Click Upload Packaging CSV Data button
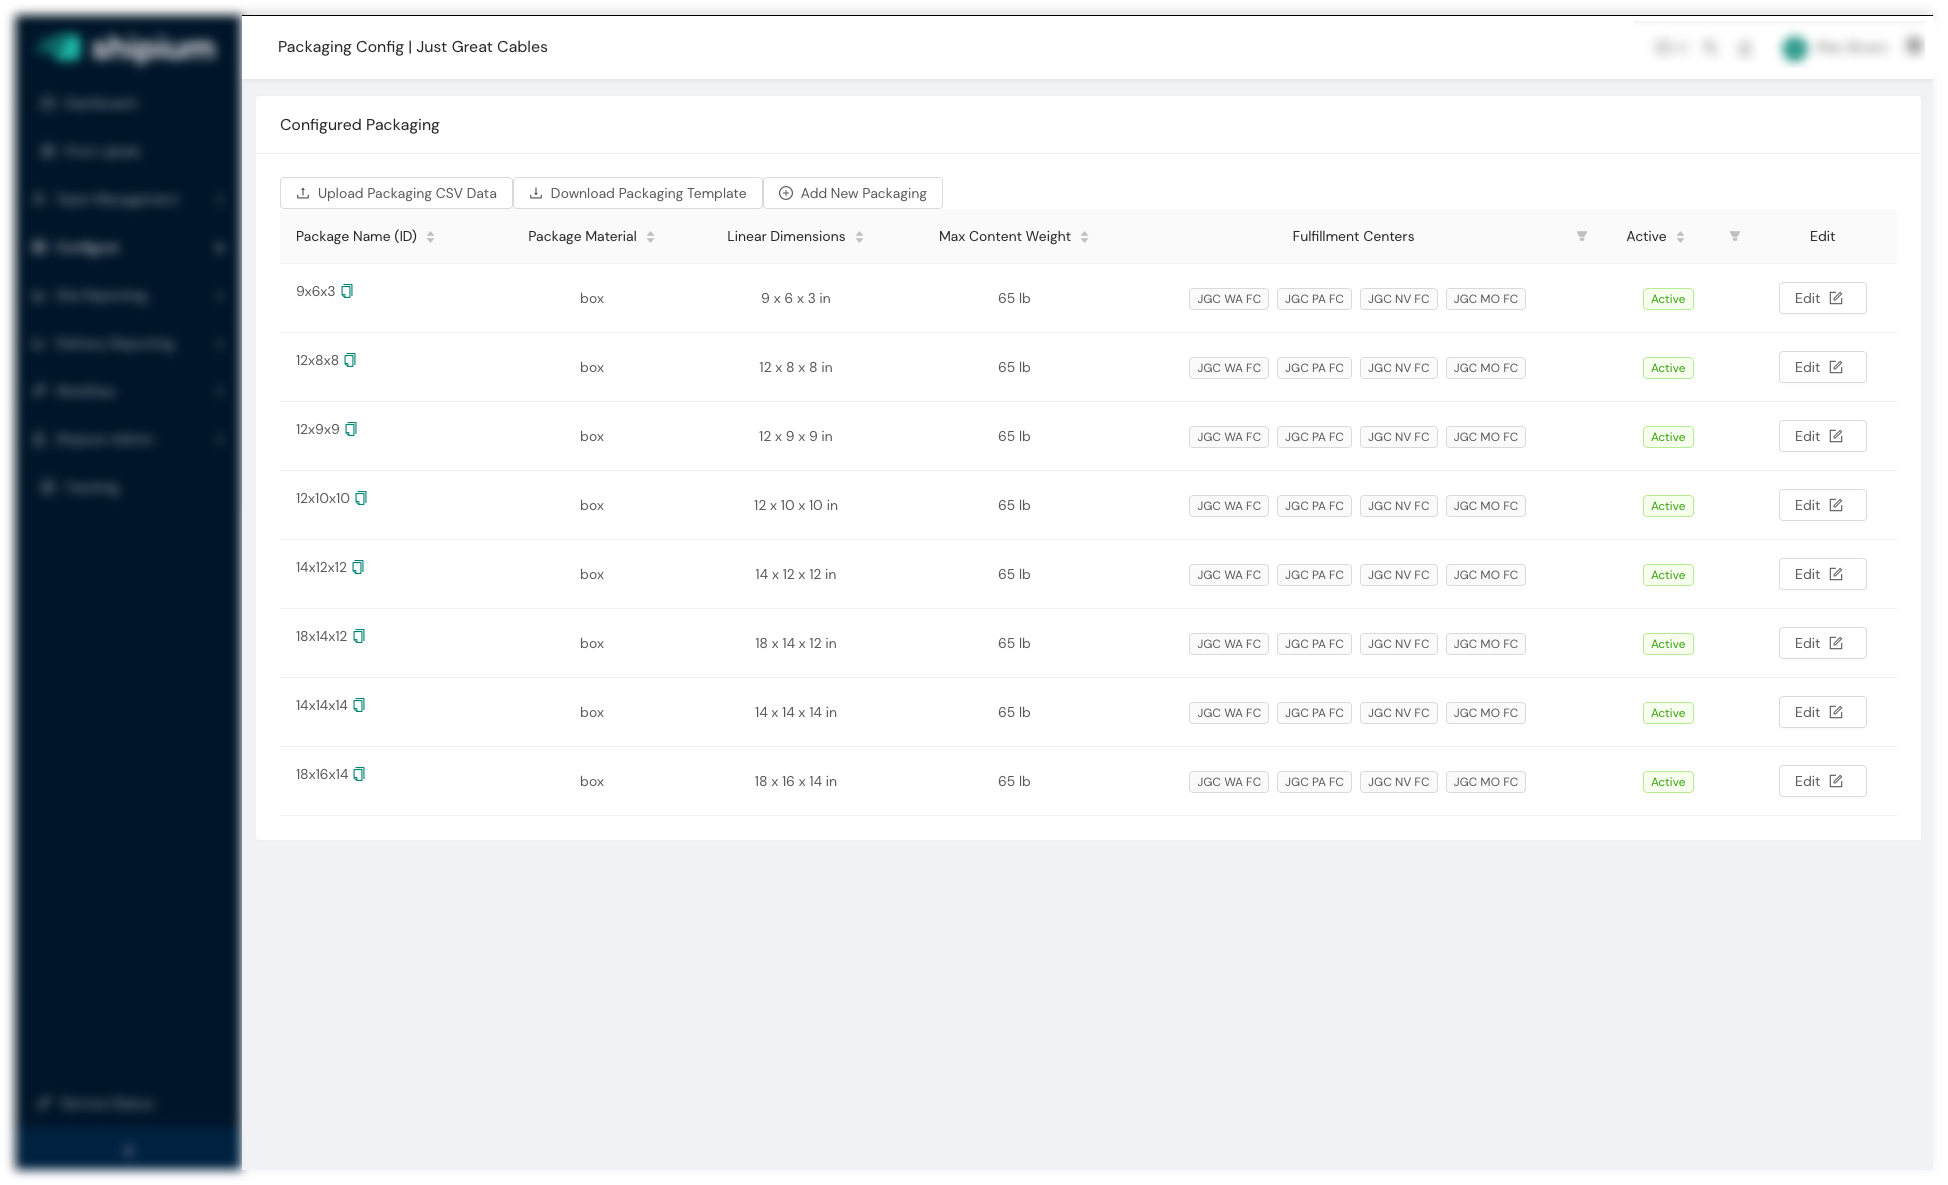This screenshot has width=1948, height=1185. pos(396,193)
